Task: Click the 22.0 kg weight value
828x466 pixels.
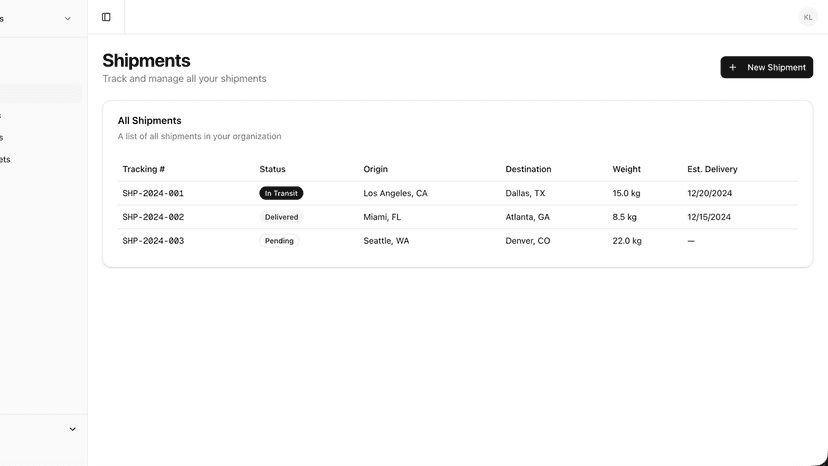Action: coord(627,241)
